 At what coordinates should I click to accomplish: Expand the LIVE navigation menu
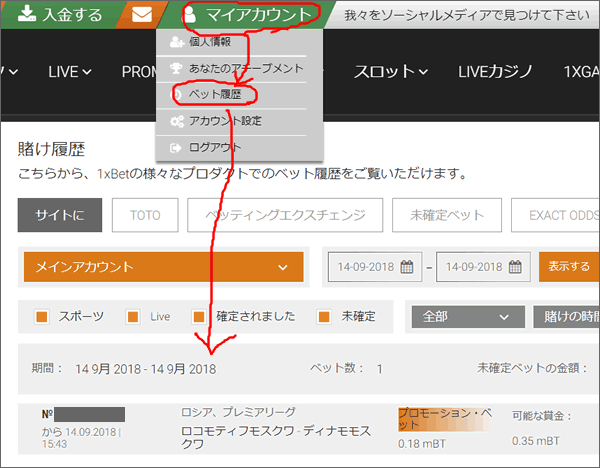pos(70,72)
